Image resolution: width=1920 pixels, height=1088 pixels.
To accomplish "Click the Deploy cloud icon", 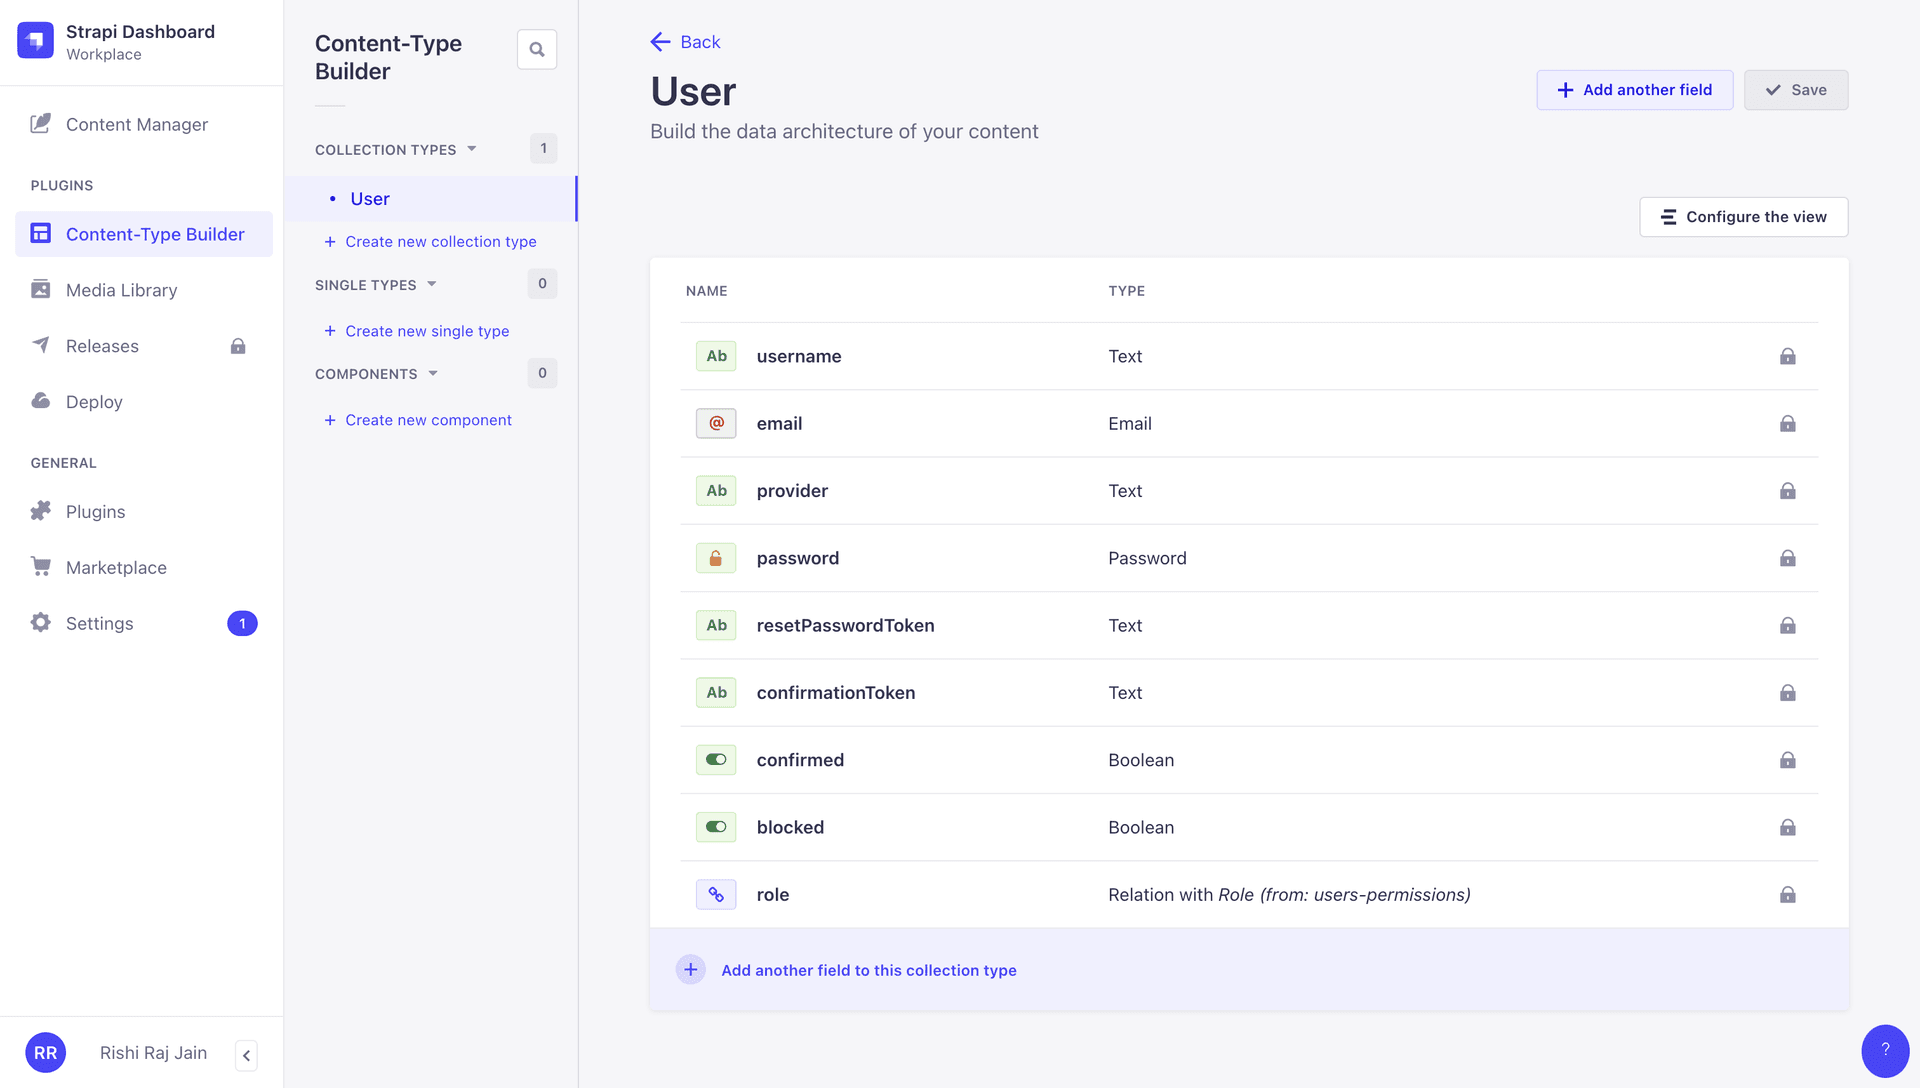I will (40, 401).
